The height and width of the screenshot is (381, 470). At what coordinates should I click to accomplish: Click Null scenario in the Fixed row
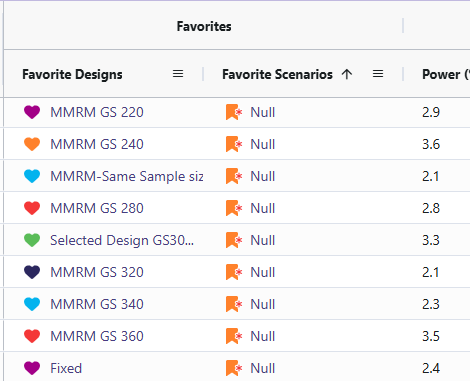tap(263, 368)
